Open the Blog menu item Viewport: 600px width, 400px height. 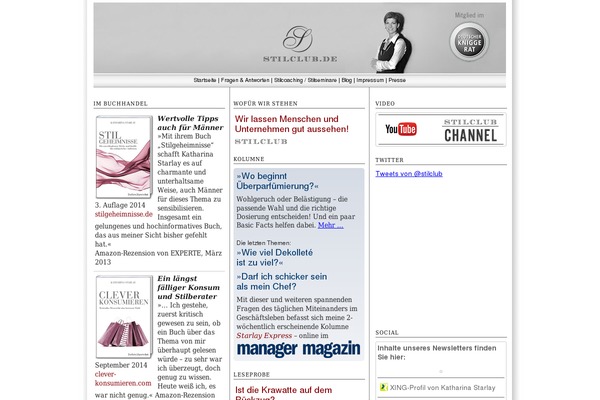click(347, 80)
